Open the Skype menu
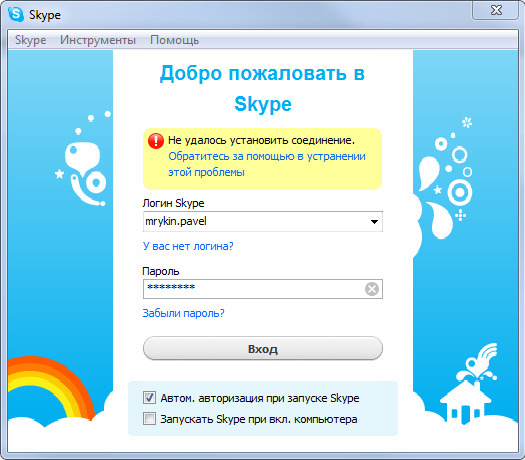 (30, 40)
